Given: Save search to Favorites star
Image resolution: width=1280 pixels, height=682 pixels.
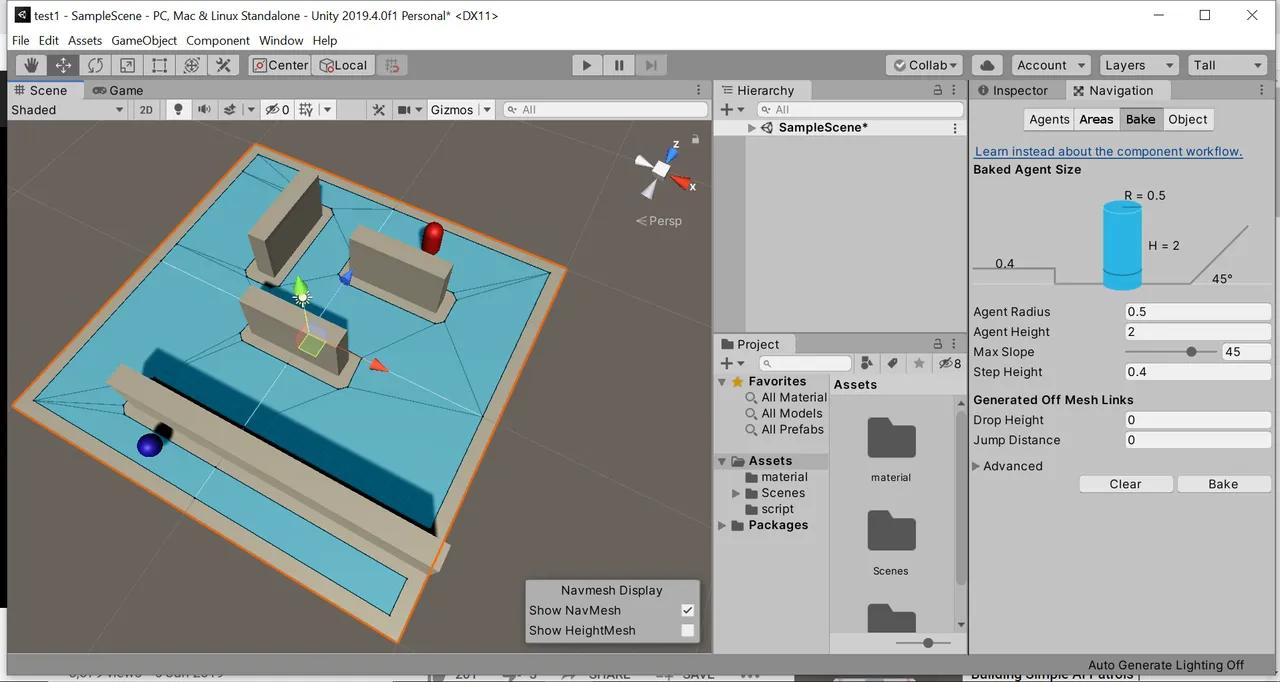Looking at the screenshot, I should click(918, 363).
